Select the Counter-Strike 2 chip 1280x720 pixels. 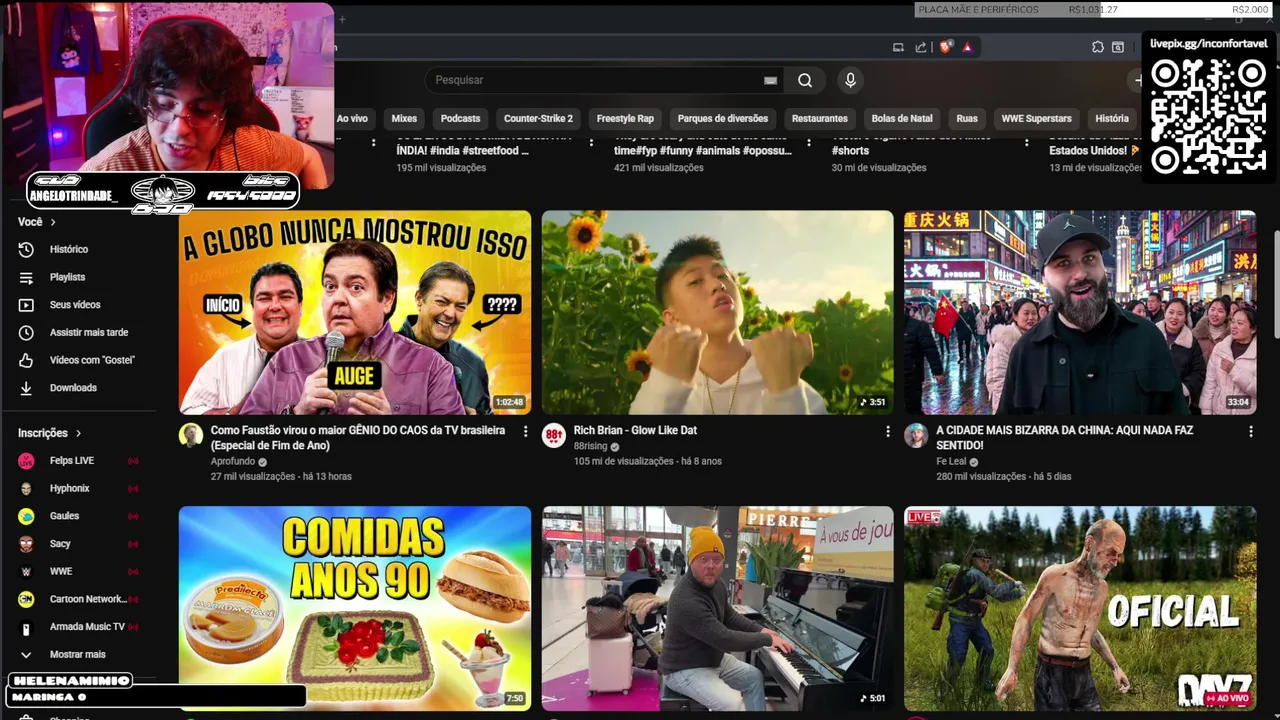click(538, 118)
